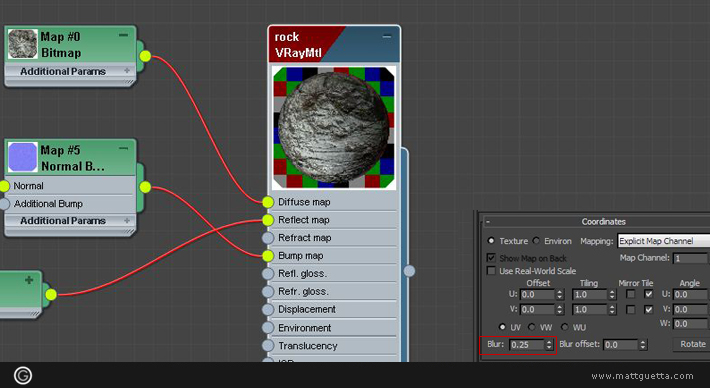Viewport: 710px width, 388px height.
Task: Click the Map #5 output socket
Action: coord(145,187)
